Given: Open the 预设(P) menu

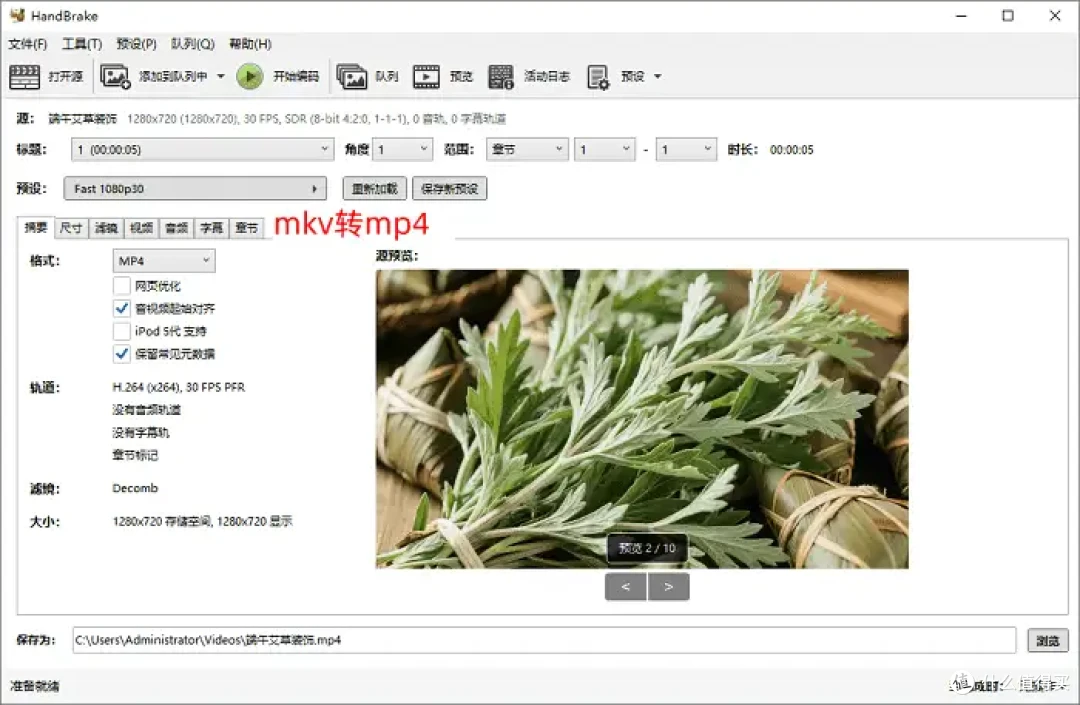Looking at the screenshot, I should [x=136, y=44].
